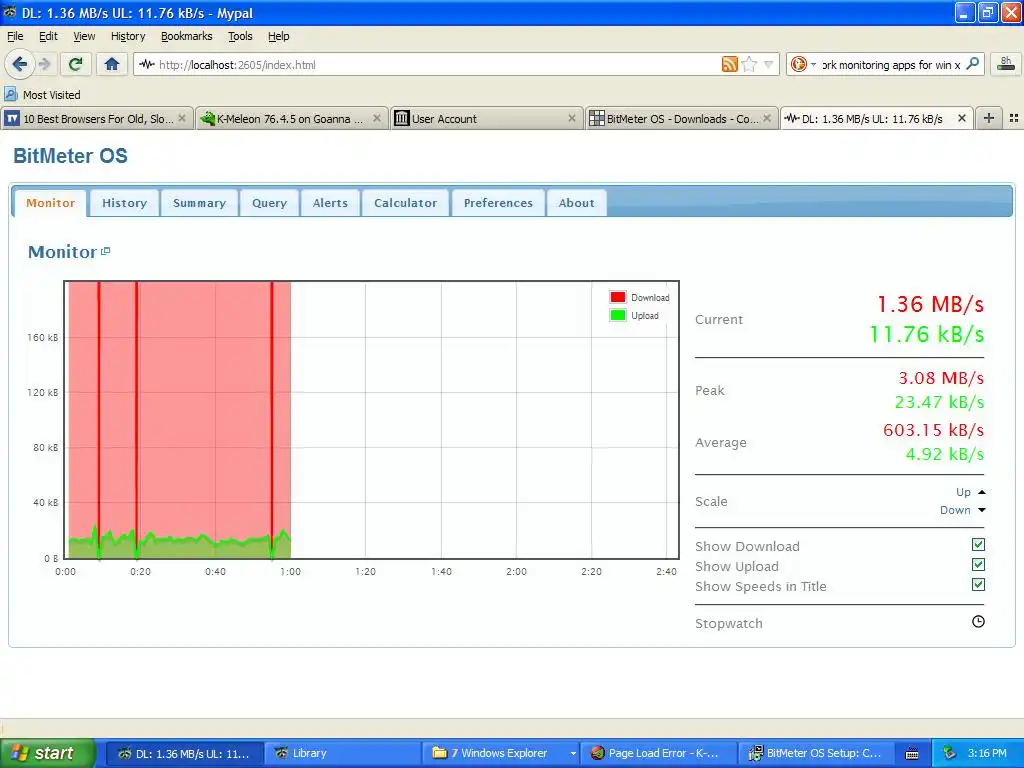Click the site identity icon in address bar

point(147,64)
